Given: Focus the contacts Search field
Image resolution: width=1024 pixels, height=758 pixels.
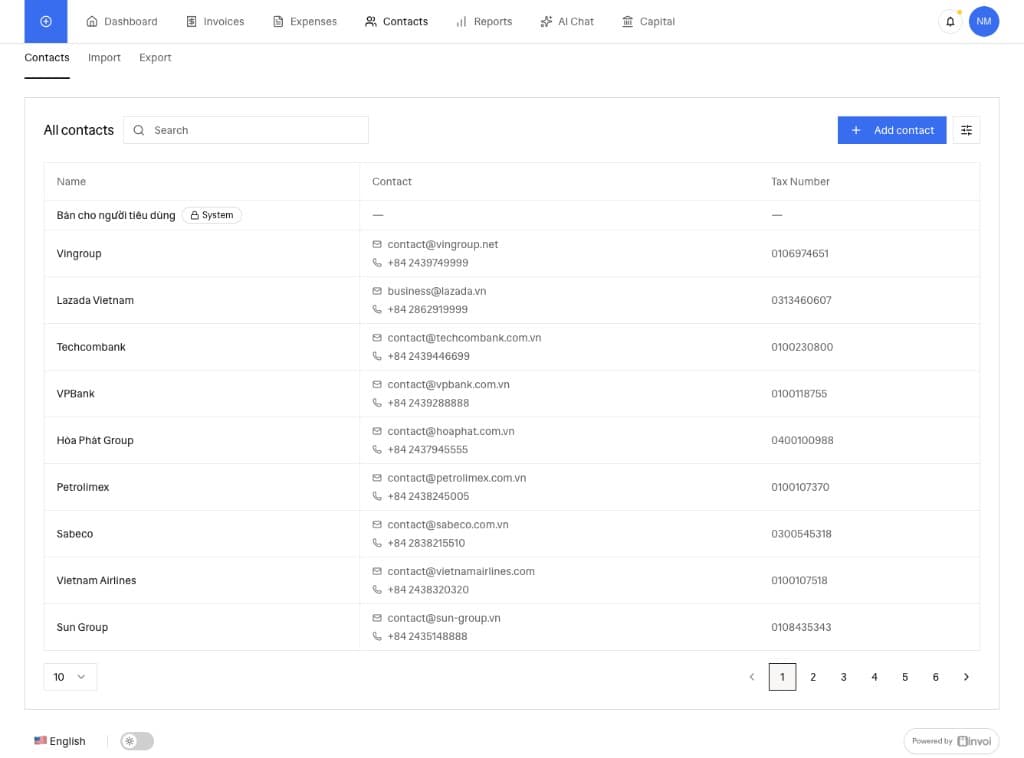Looking at the screenshot, I should [246, 130].
